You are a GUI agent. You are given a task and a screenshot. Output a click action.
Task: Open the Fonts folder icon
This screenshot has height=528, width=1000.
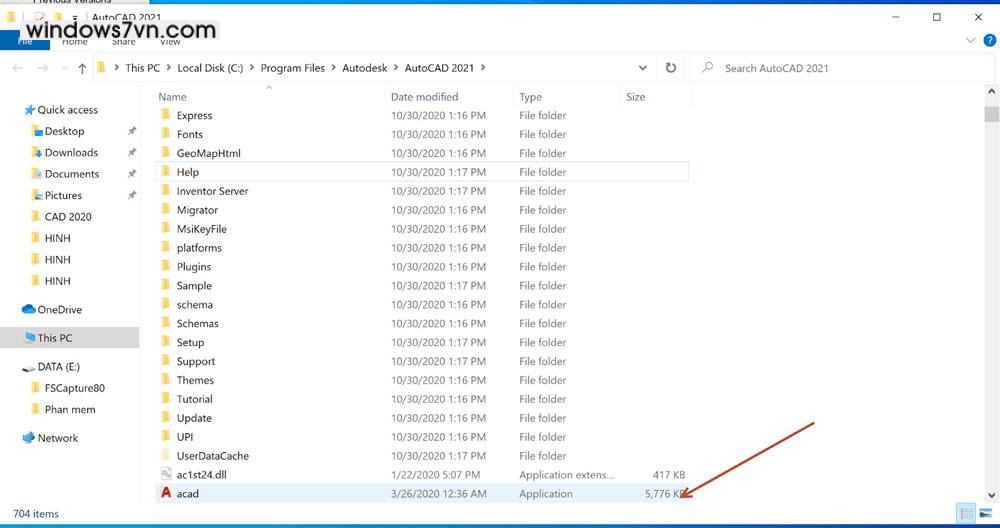(x=166, y=134)
